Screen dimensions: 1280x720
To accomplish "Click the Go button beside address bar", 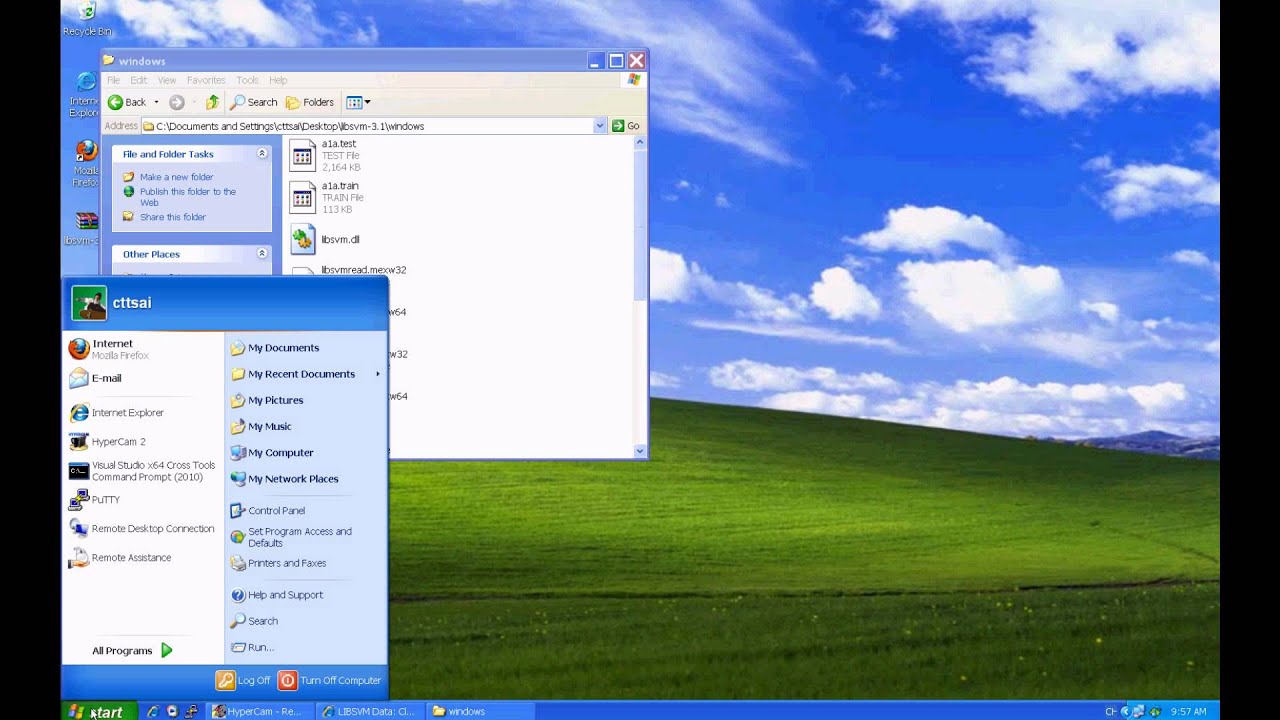I will tap(626, 126).
